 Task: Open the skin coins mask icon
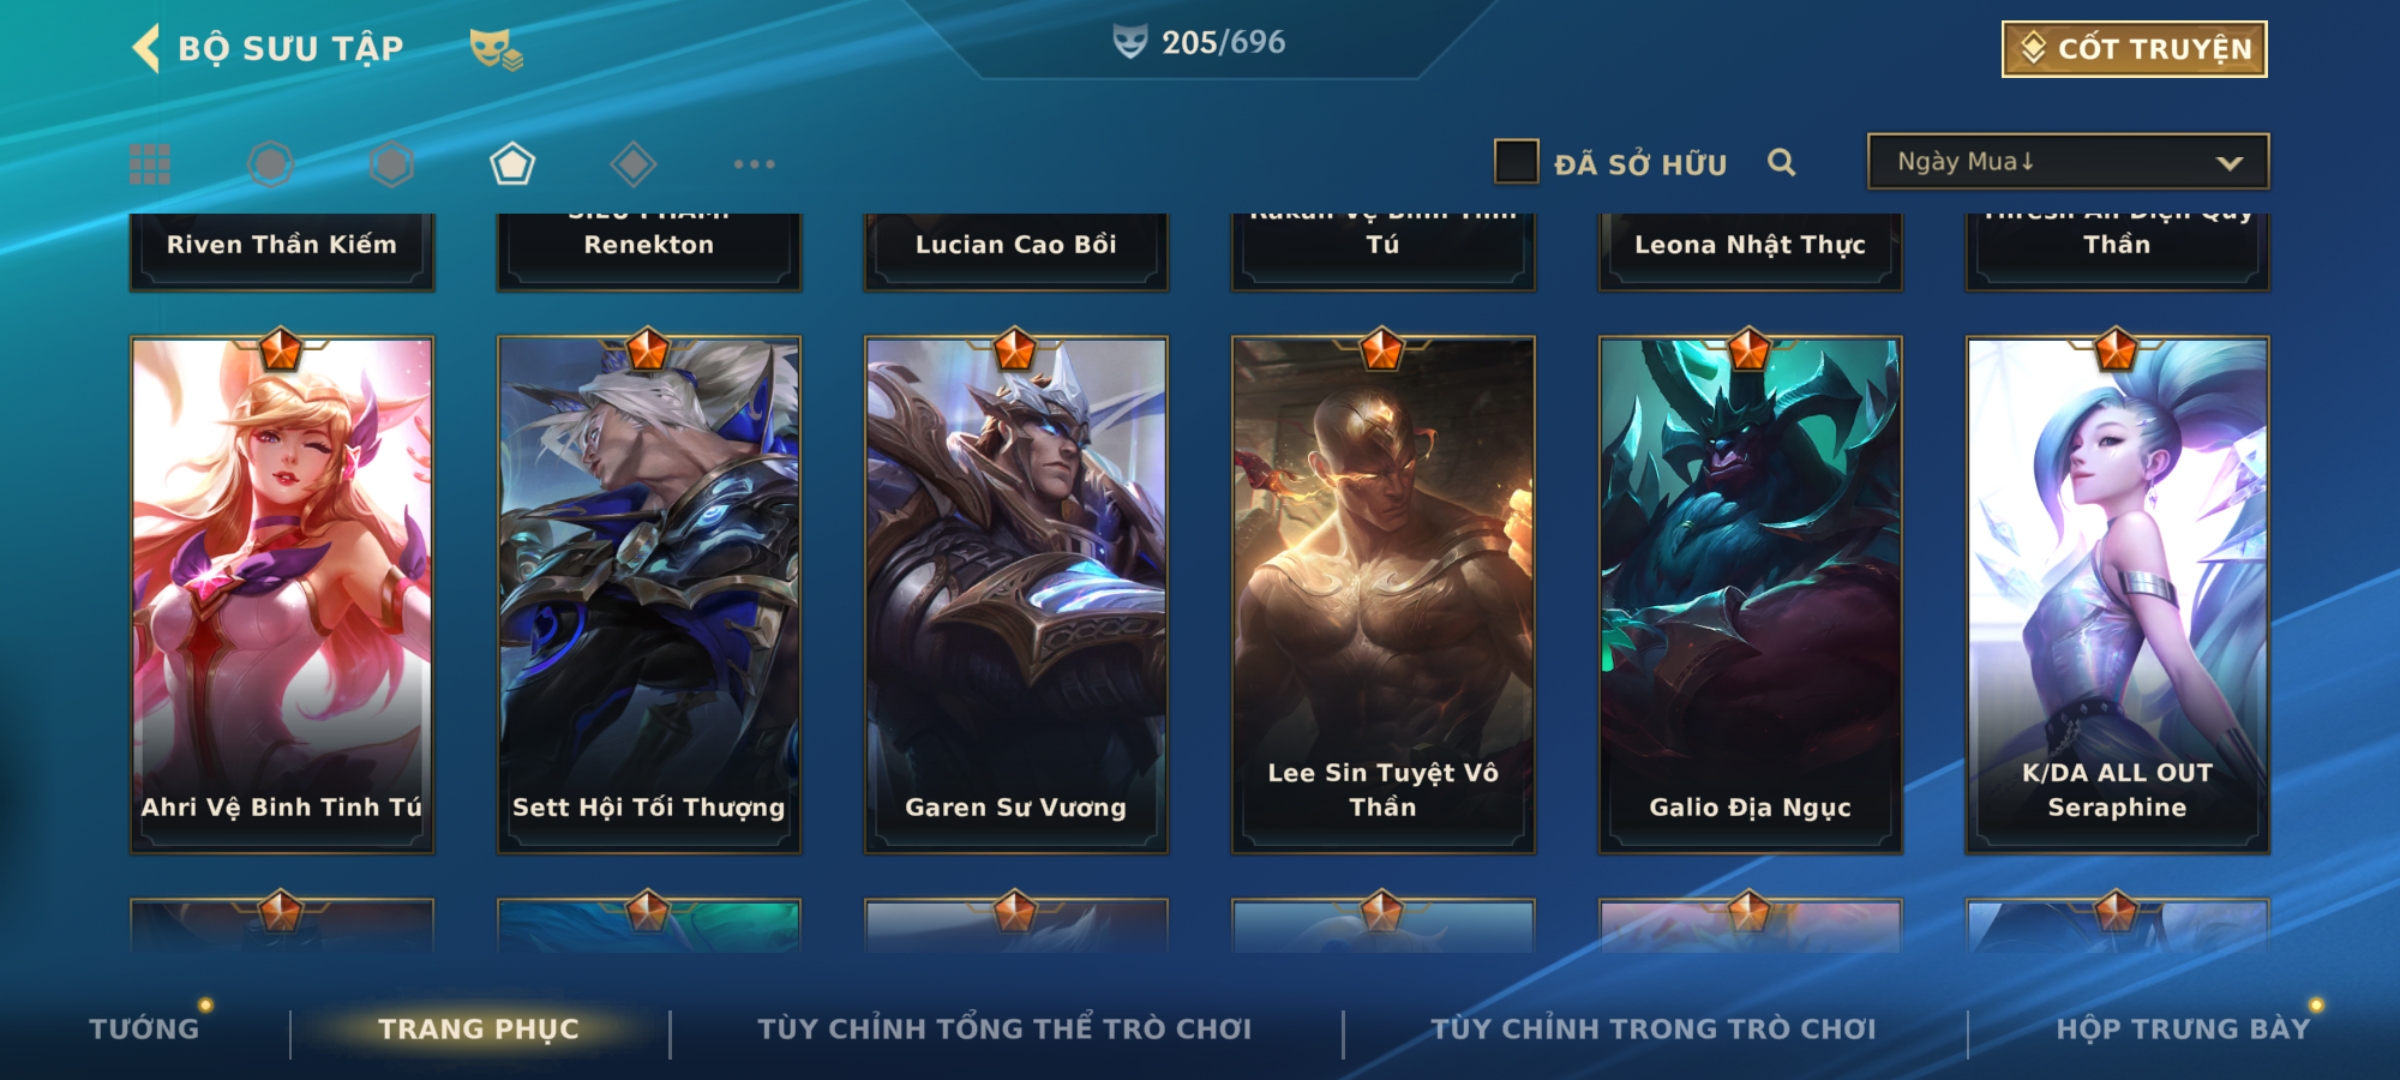(496, 49)
